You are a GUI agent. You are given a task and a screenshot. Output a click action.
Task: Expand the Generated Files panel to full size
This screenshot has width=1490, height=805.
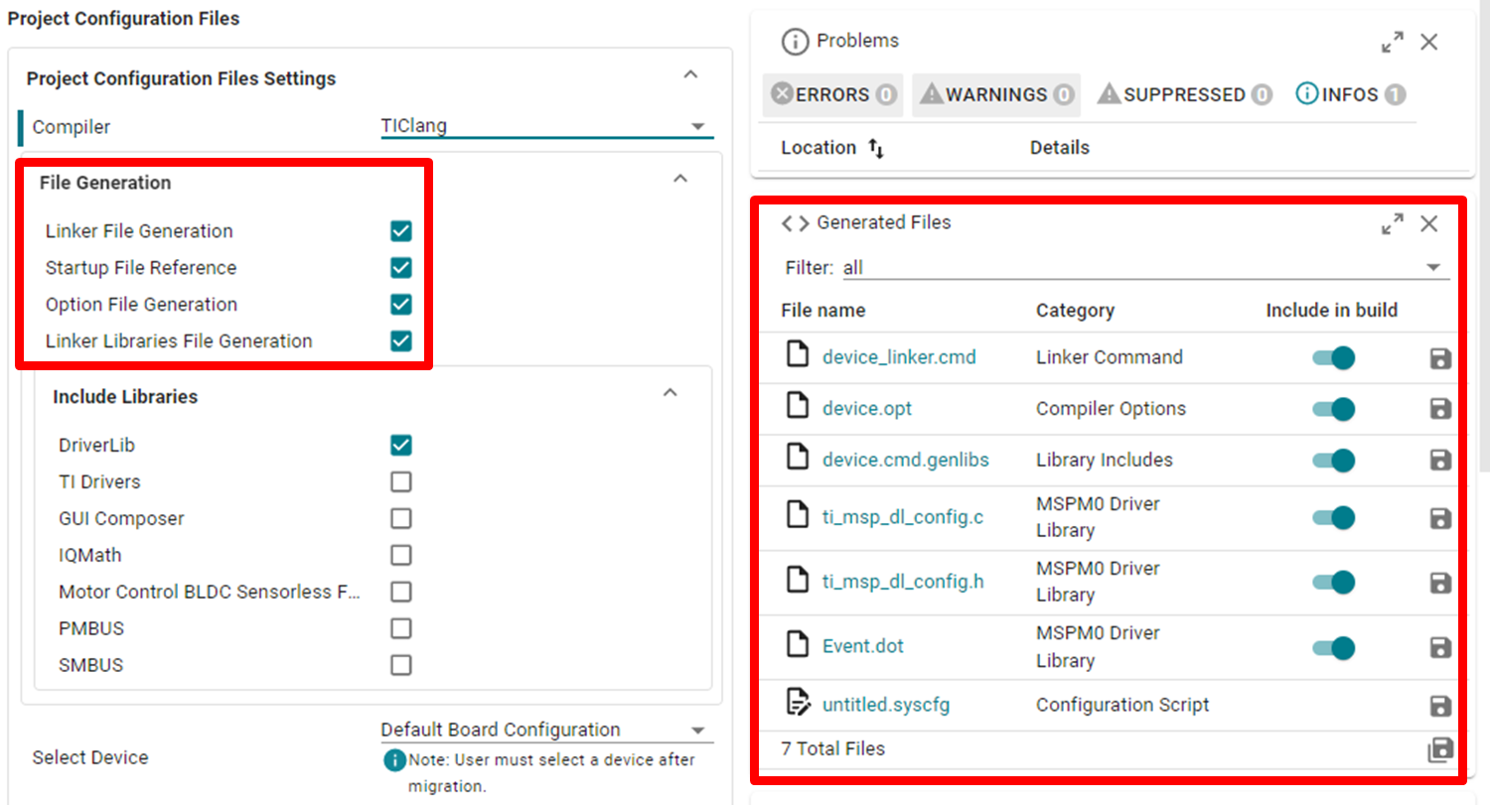[1392, 224]
